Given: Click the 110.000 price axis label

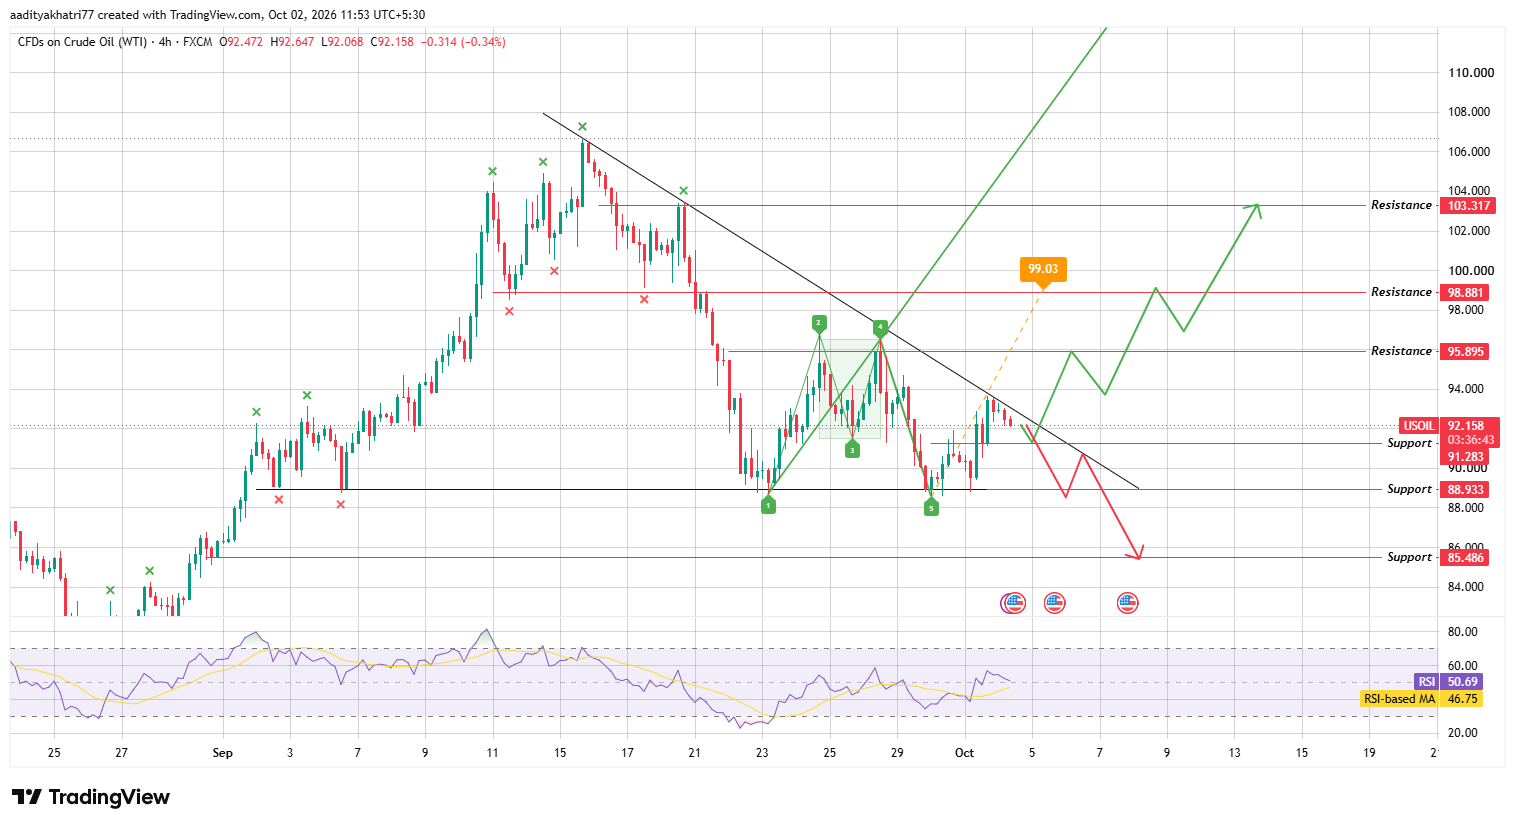Looking at the screenshot, I should tap(1471, 73).
